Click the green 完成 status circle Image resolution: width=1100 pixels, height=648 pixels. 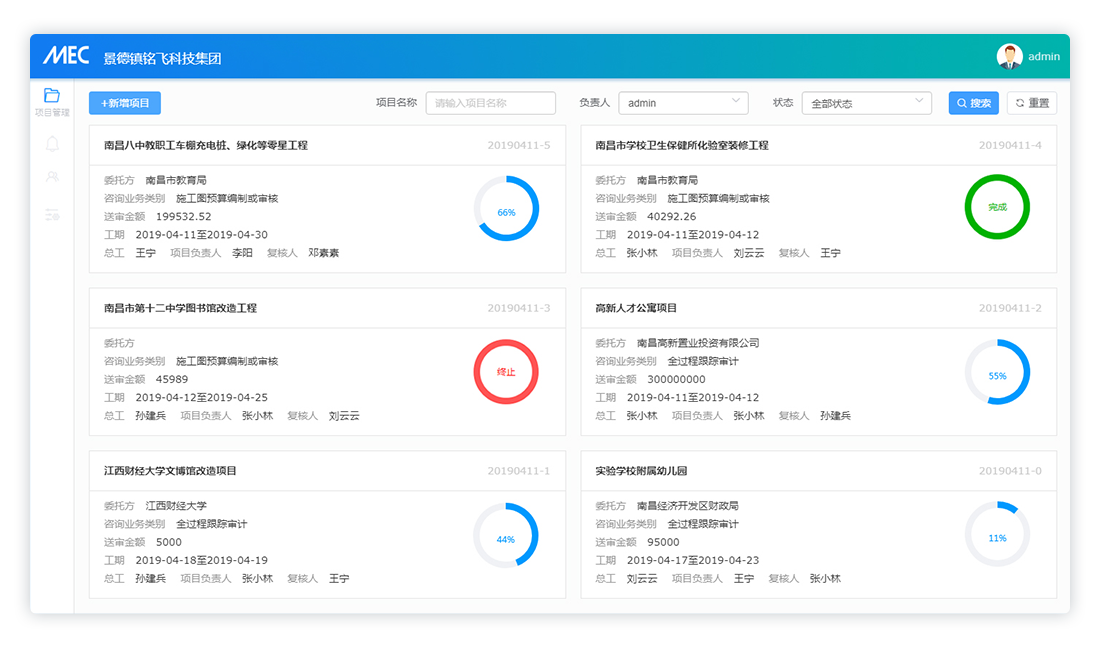(997, 207)
